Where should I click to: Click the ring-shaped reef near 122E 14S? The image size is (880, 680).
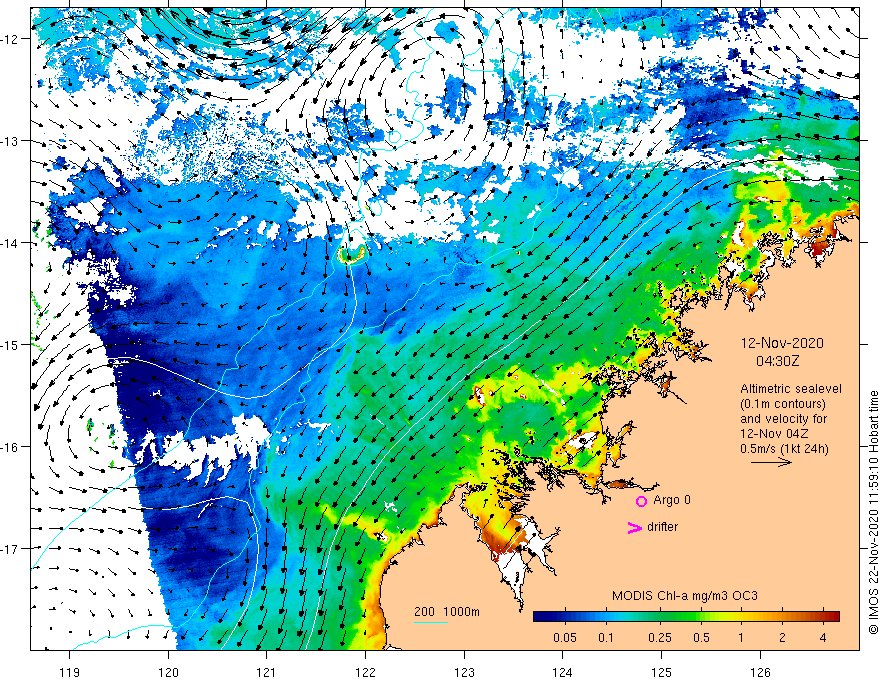[x=351, y=254]
